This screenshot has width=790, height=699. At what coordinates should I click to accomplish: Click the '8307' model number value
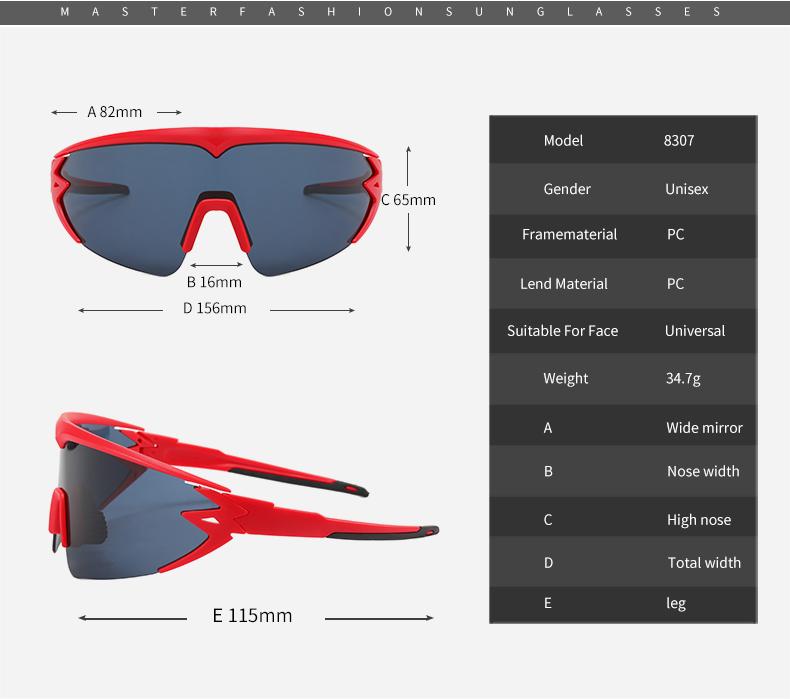679,141
